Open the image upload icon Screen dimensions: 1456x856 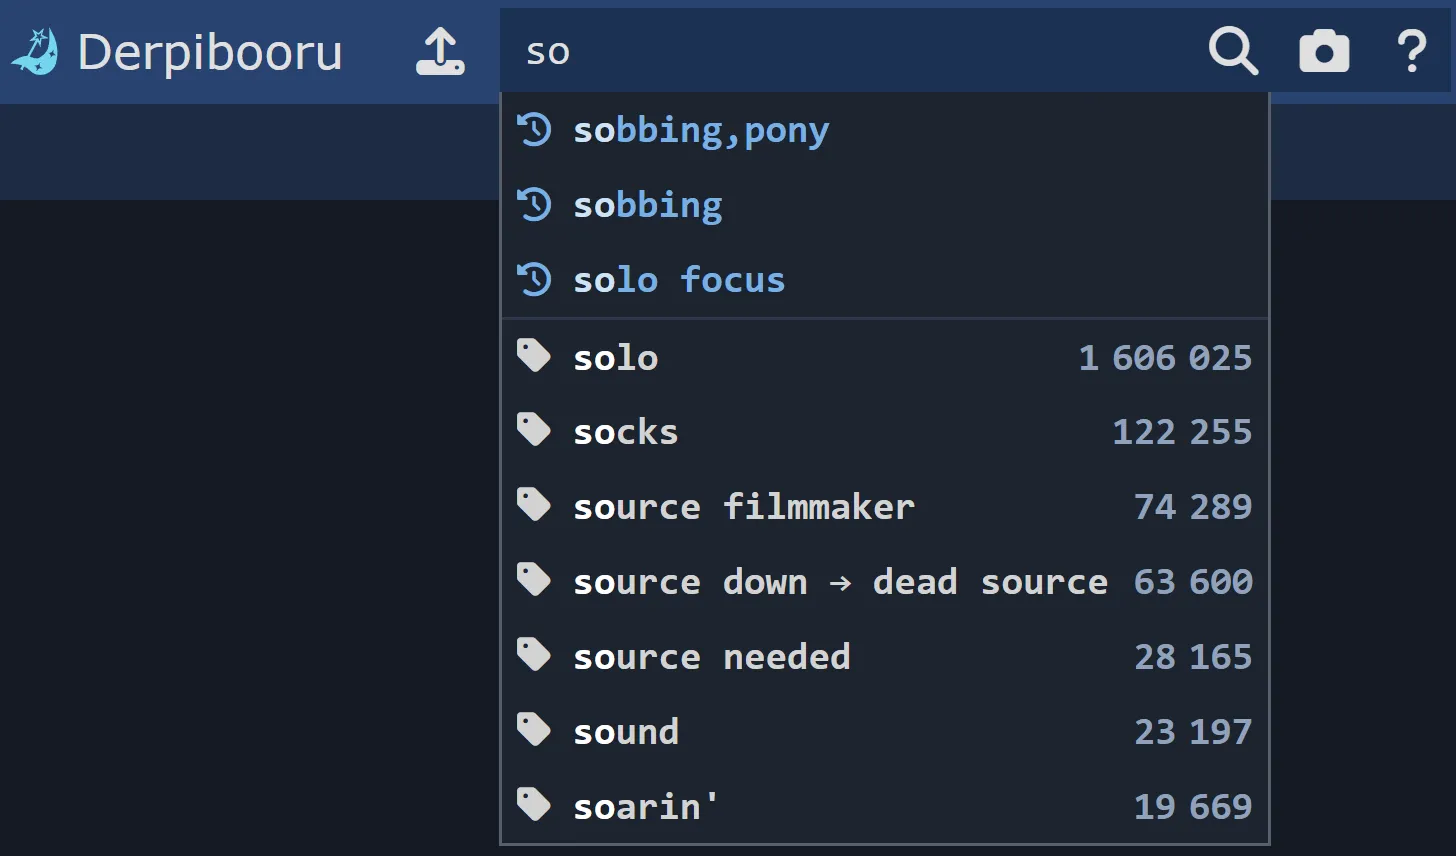(440, 51)
